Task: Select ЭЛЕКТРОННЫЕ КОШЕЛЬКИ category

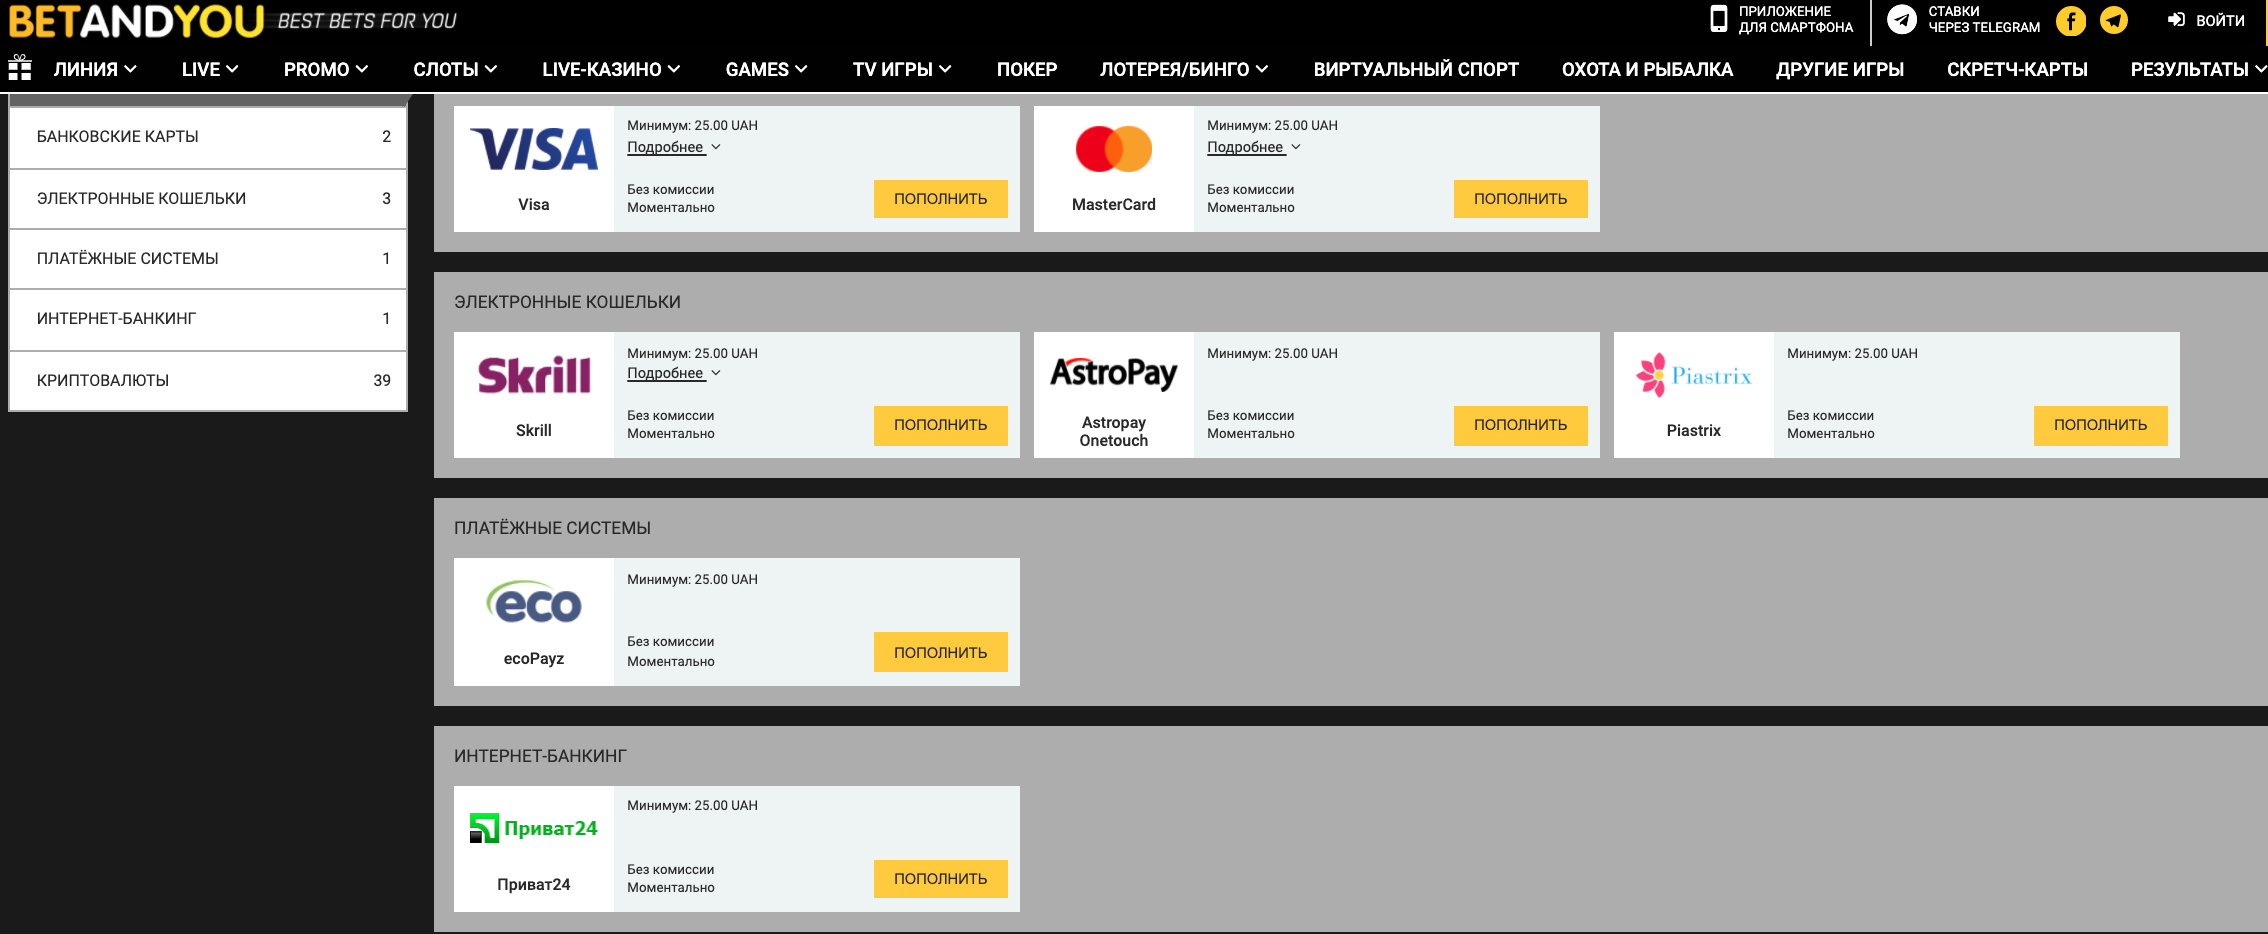Action: 208,199
